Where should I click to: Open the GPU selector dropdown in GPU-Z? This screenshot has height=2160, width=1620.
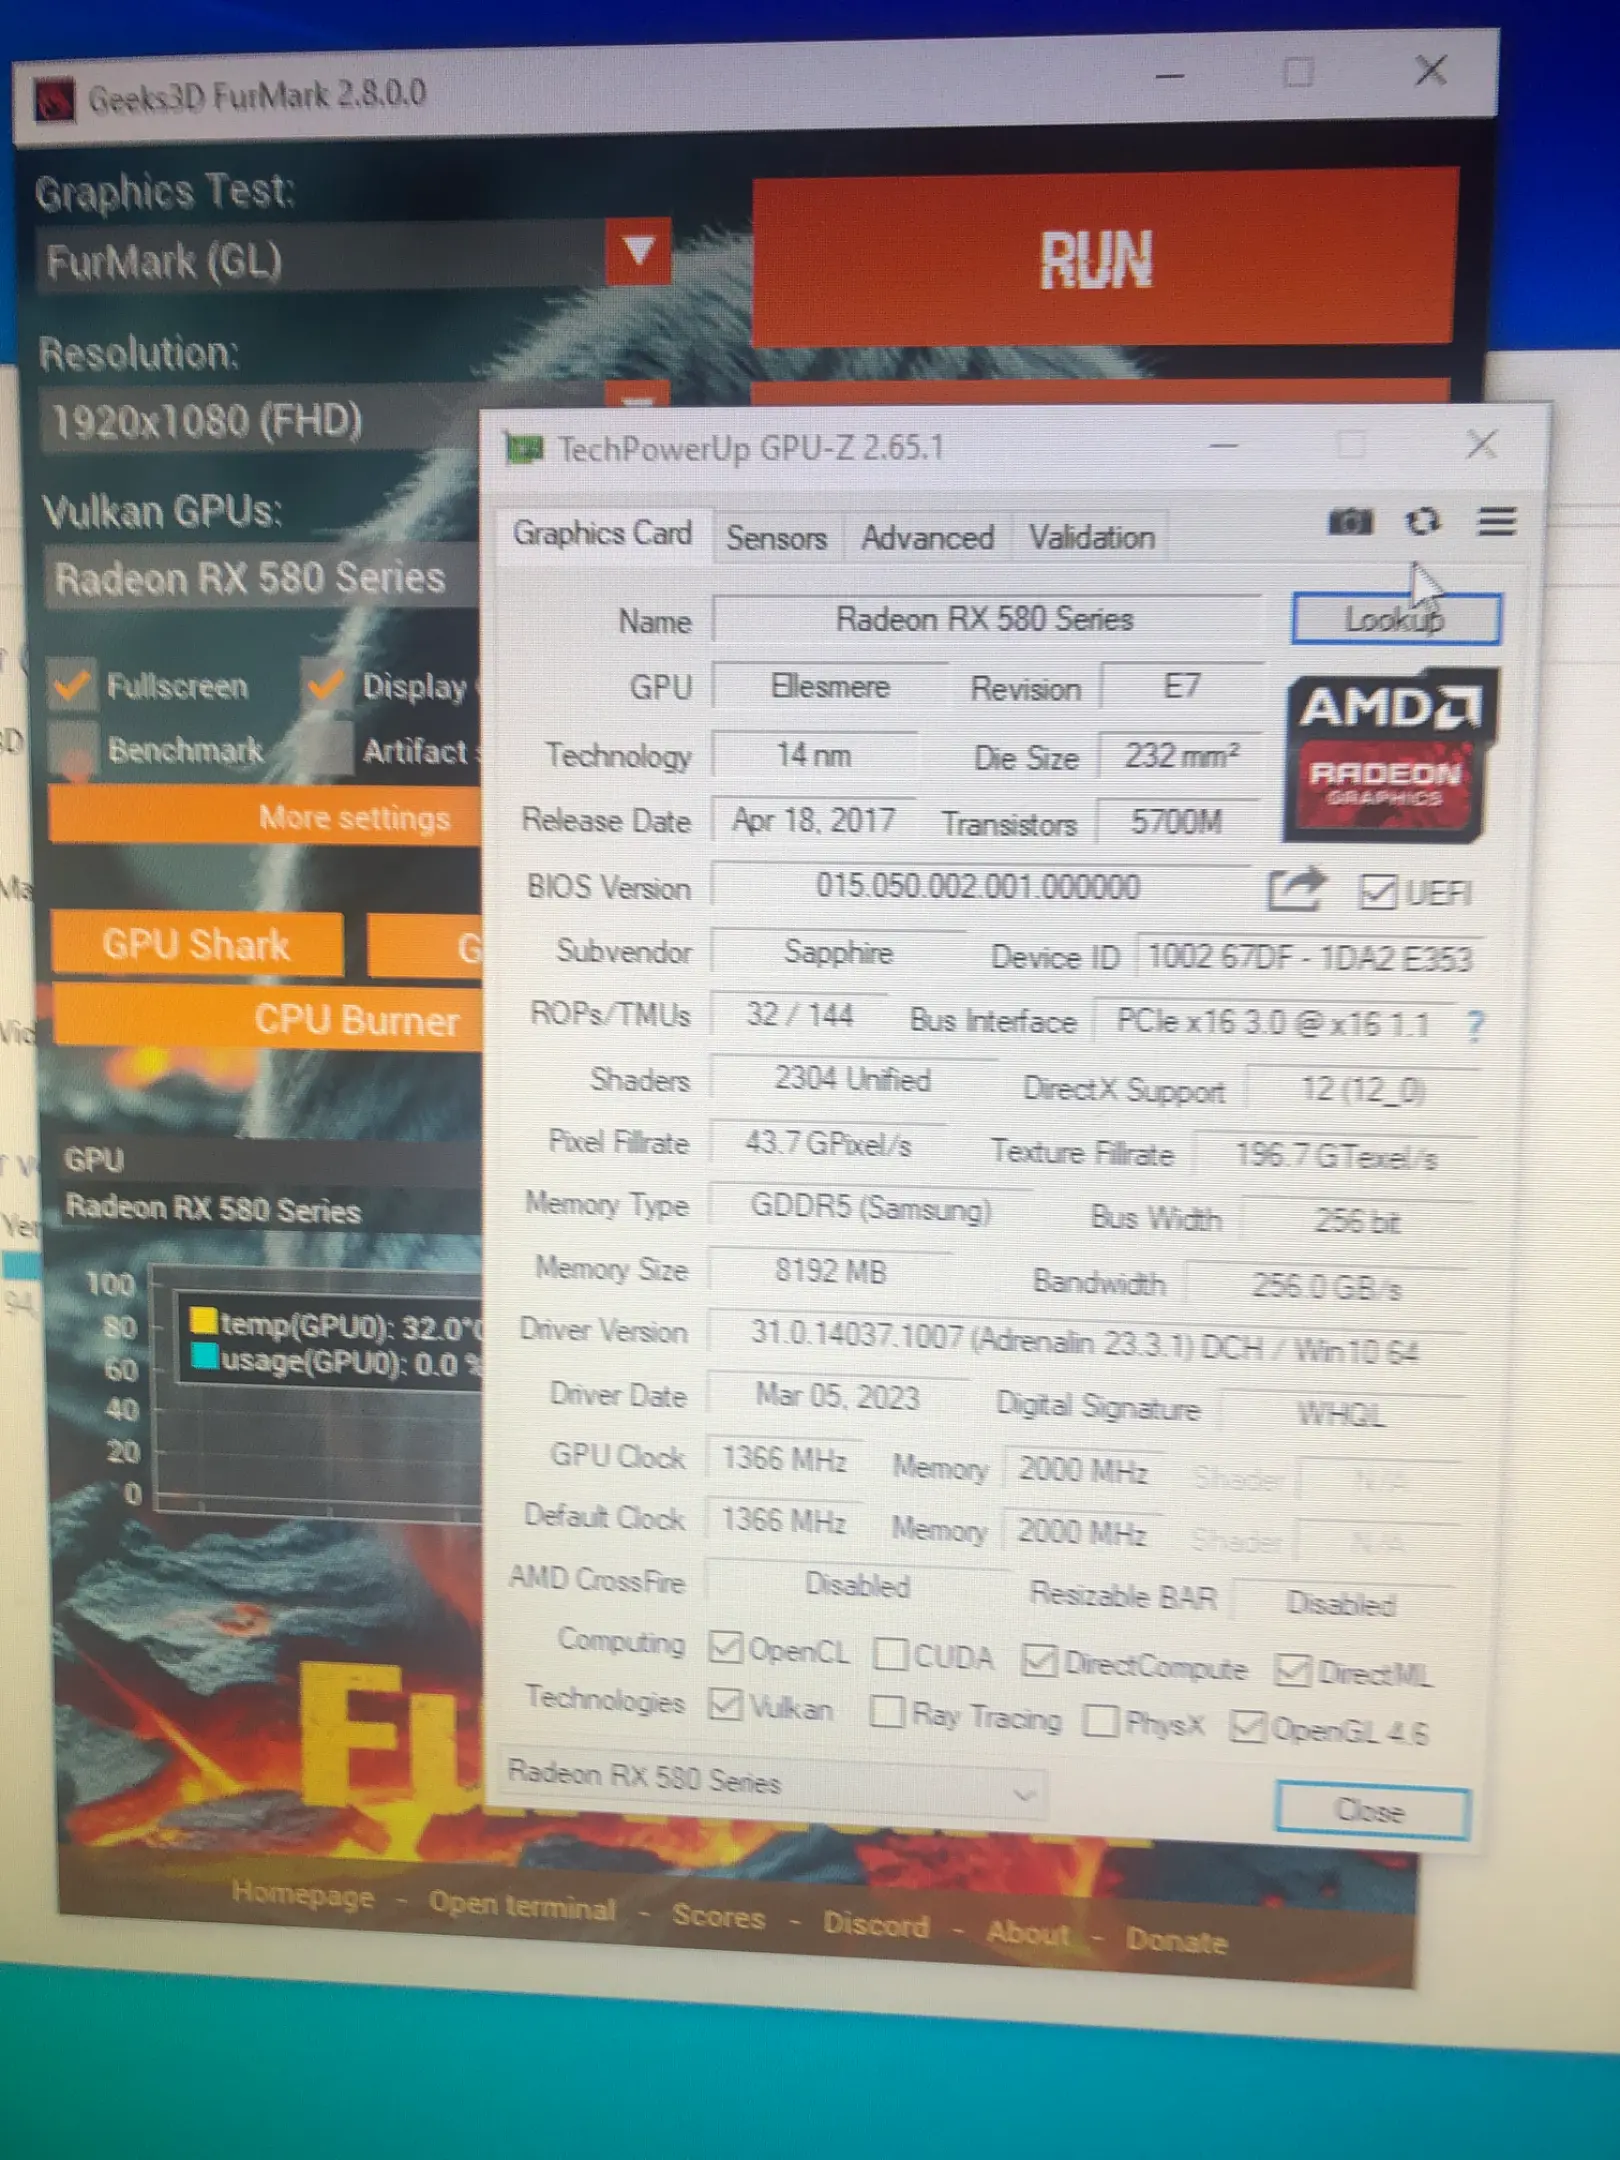tap(772, 1784)
